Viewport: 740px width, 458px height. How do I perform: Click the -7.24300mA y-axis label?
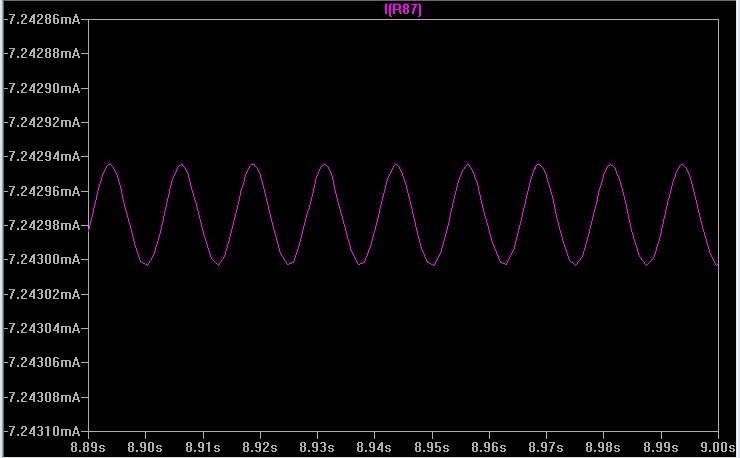pyautogui.click(x=42, y=259)
